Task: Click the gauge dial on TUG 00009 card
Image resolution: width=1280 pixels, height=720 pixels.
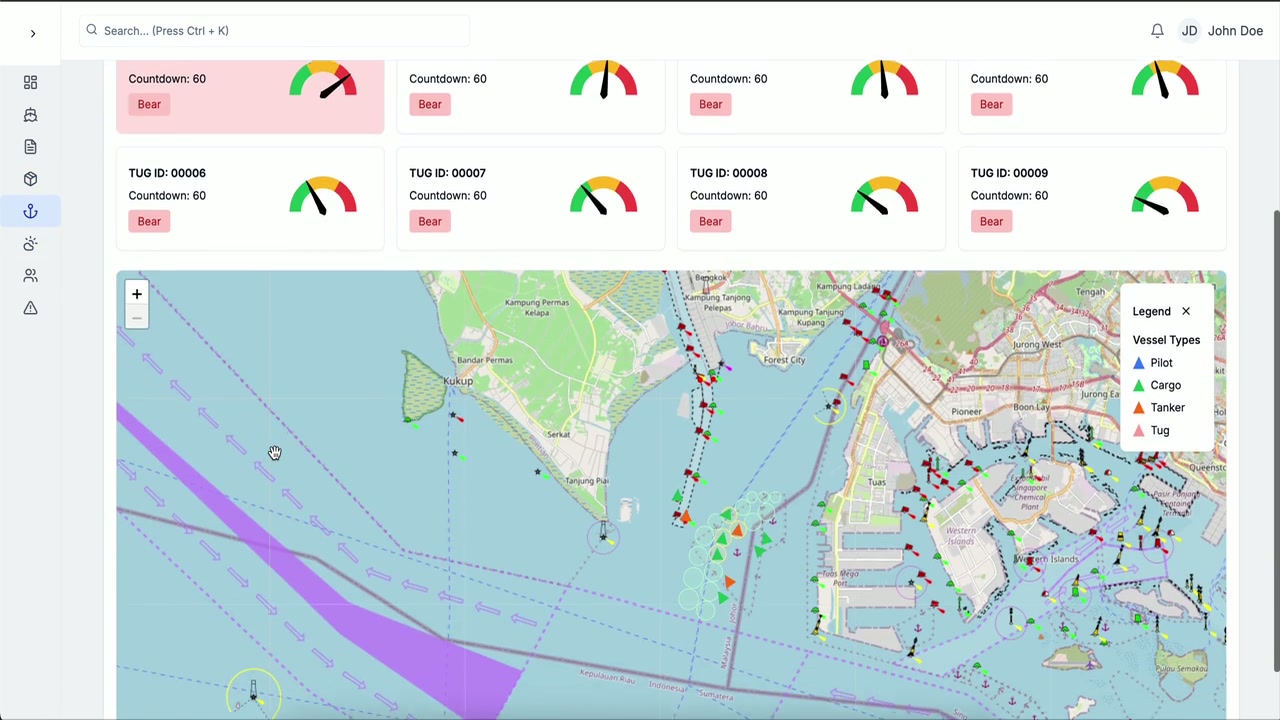Action: pos(1165,196)
